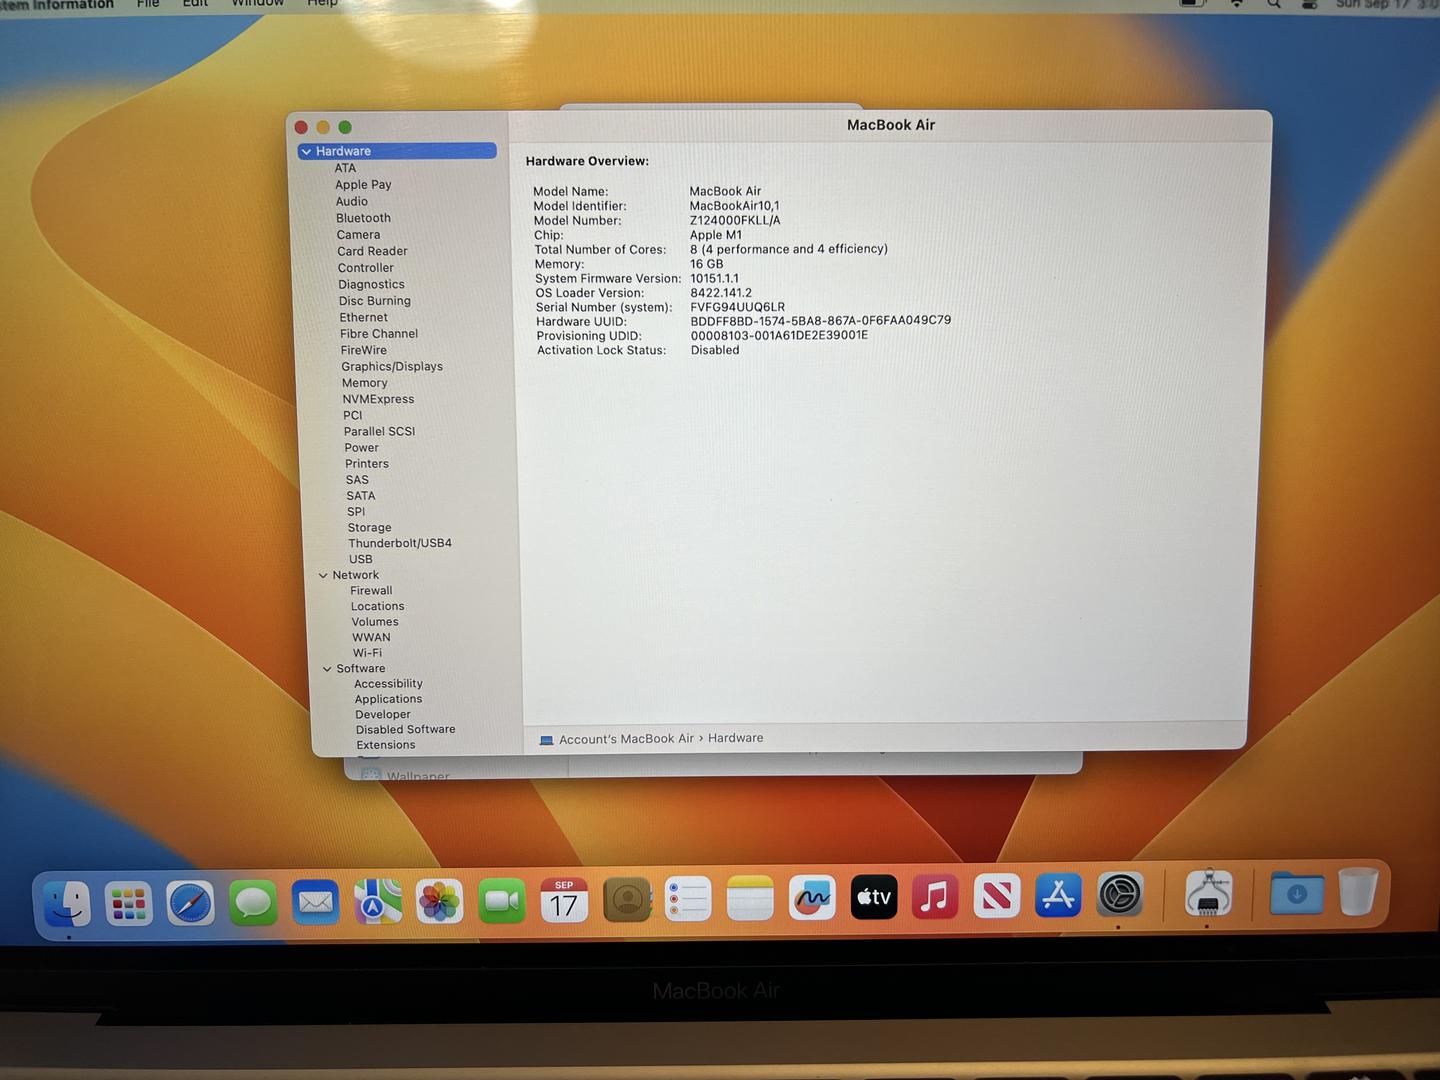Screen dimensions: 1440x1080
Task: Open Reminders app in Dock
Action: click(689, 900)
